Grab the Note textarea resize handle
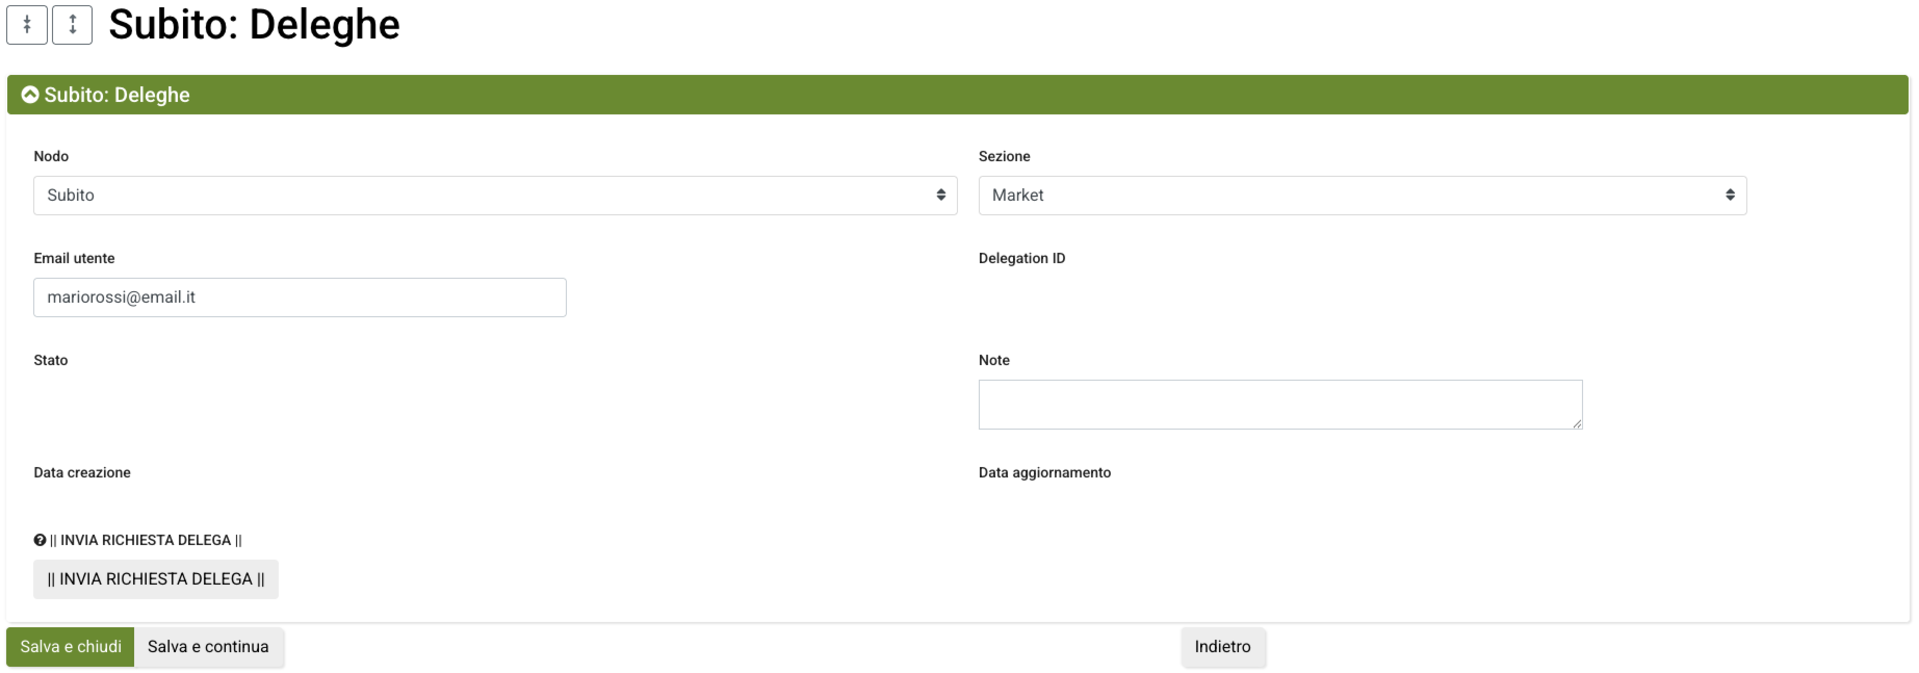The width and height of the screenshot is (1919, 673). coord(1576,424)
